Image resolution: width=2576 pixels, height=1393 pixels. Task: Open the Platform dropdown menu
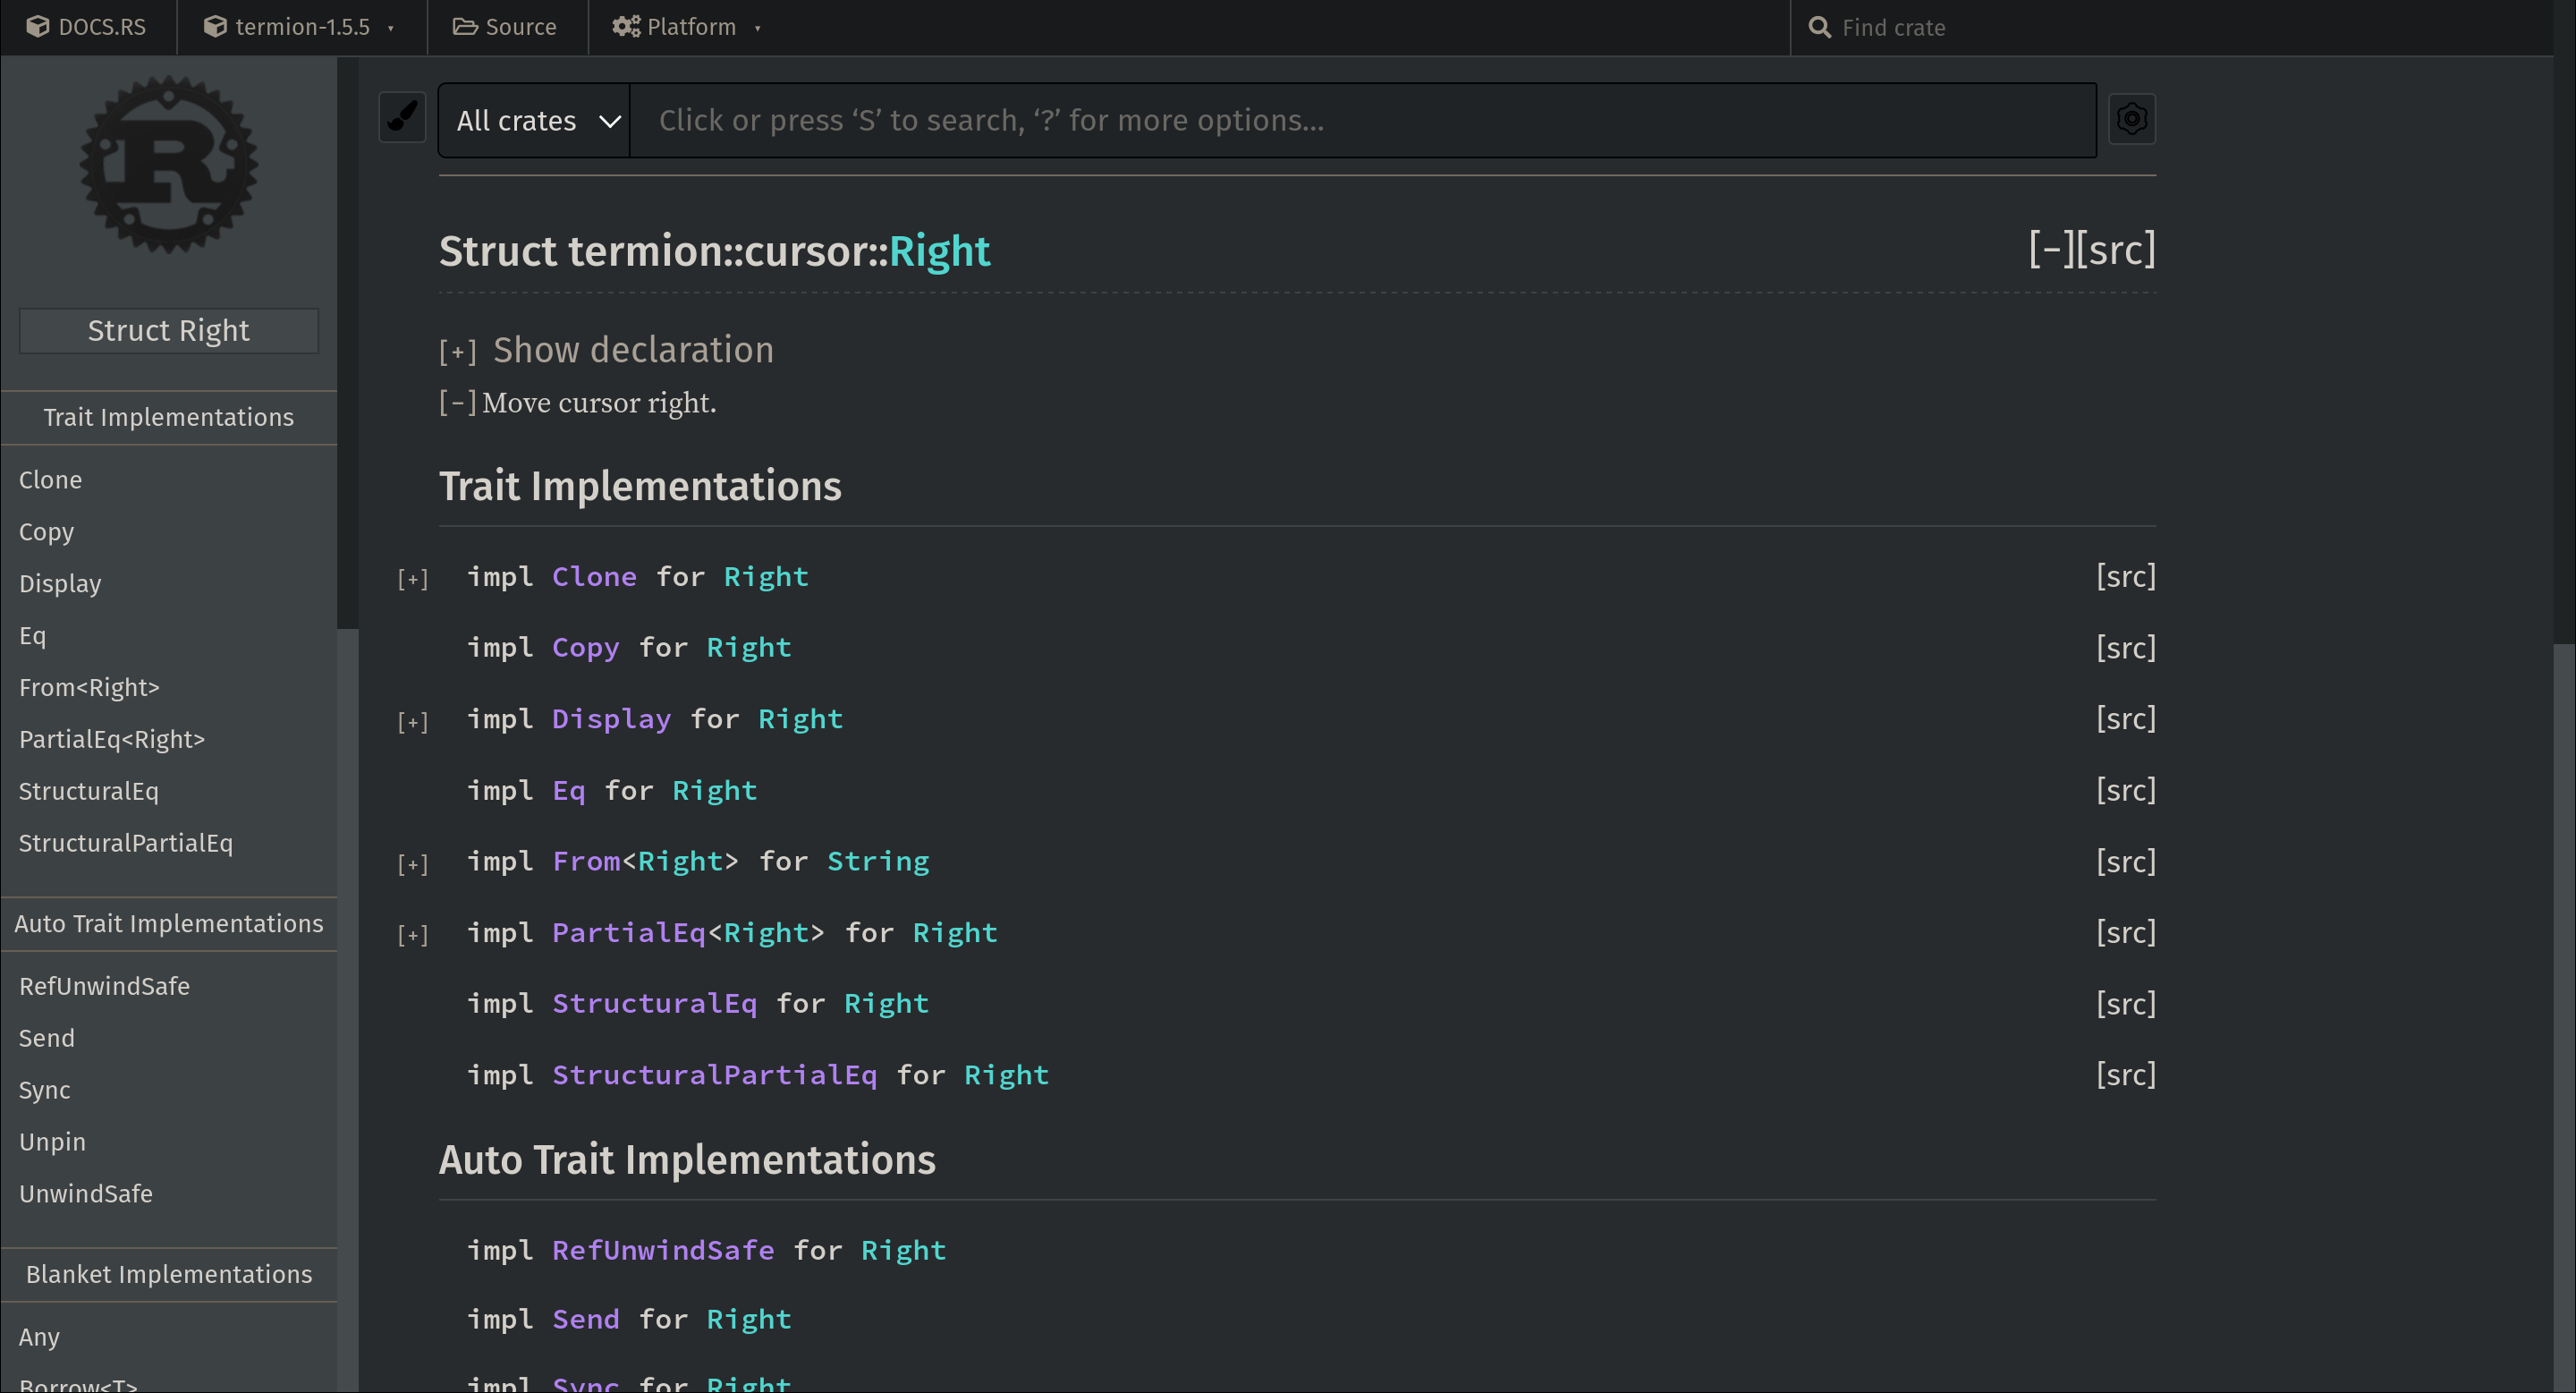[687, 27]
